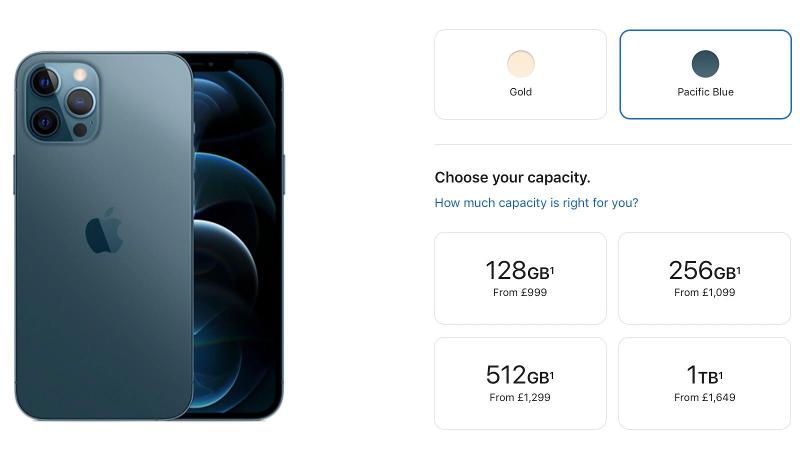Pick the 1TB capacity option
This screenshot has width=800, height=450.
coord(705,383)
